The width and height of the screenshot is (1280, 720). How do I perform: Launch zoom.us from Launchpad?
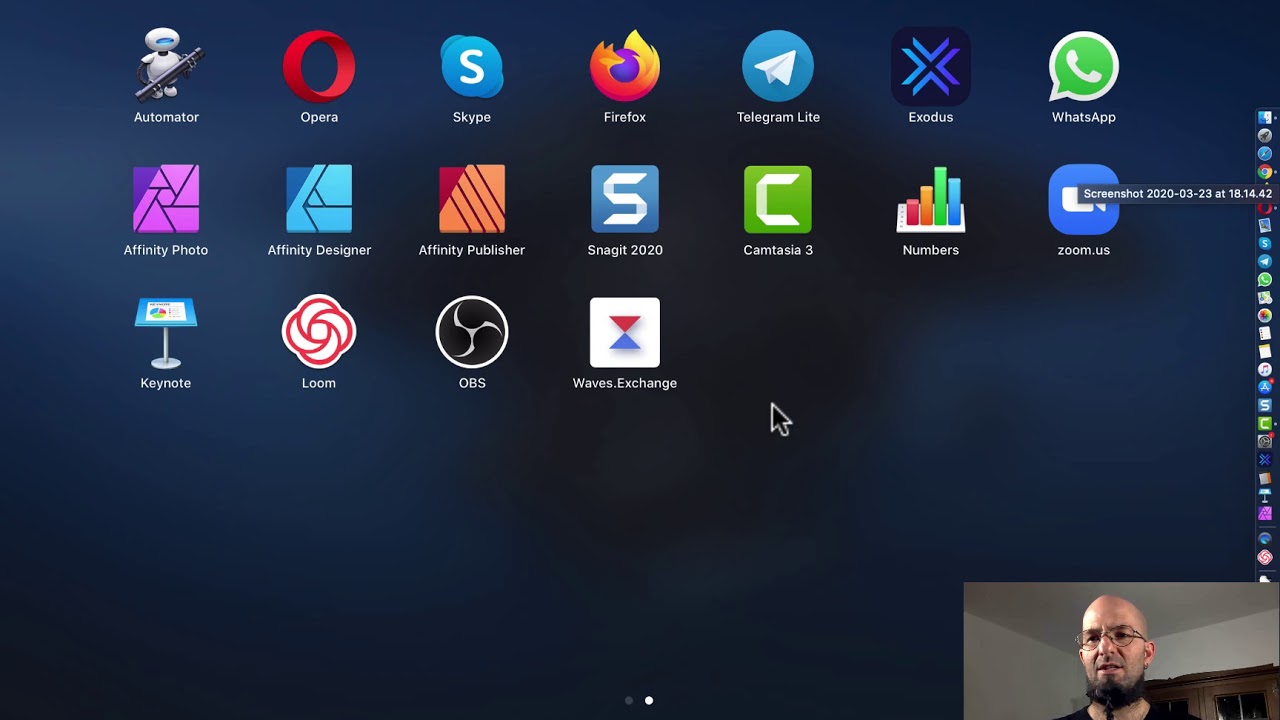pos(1084,199)
